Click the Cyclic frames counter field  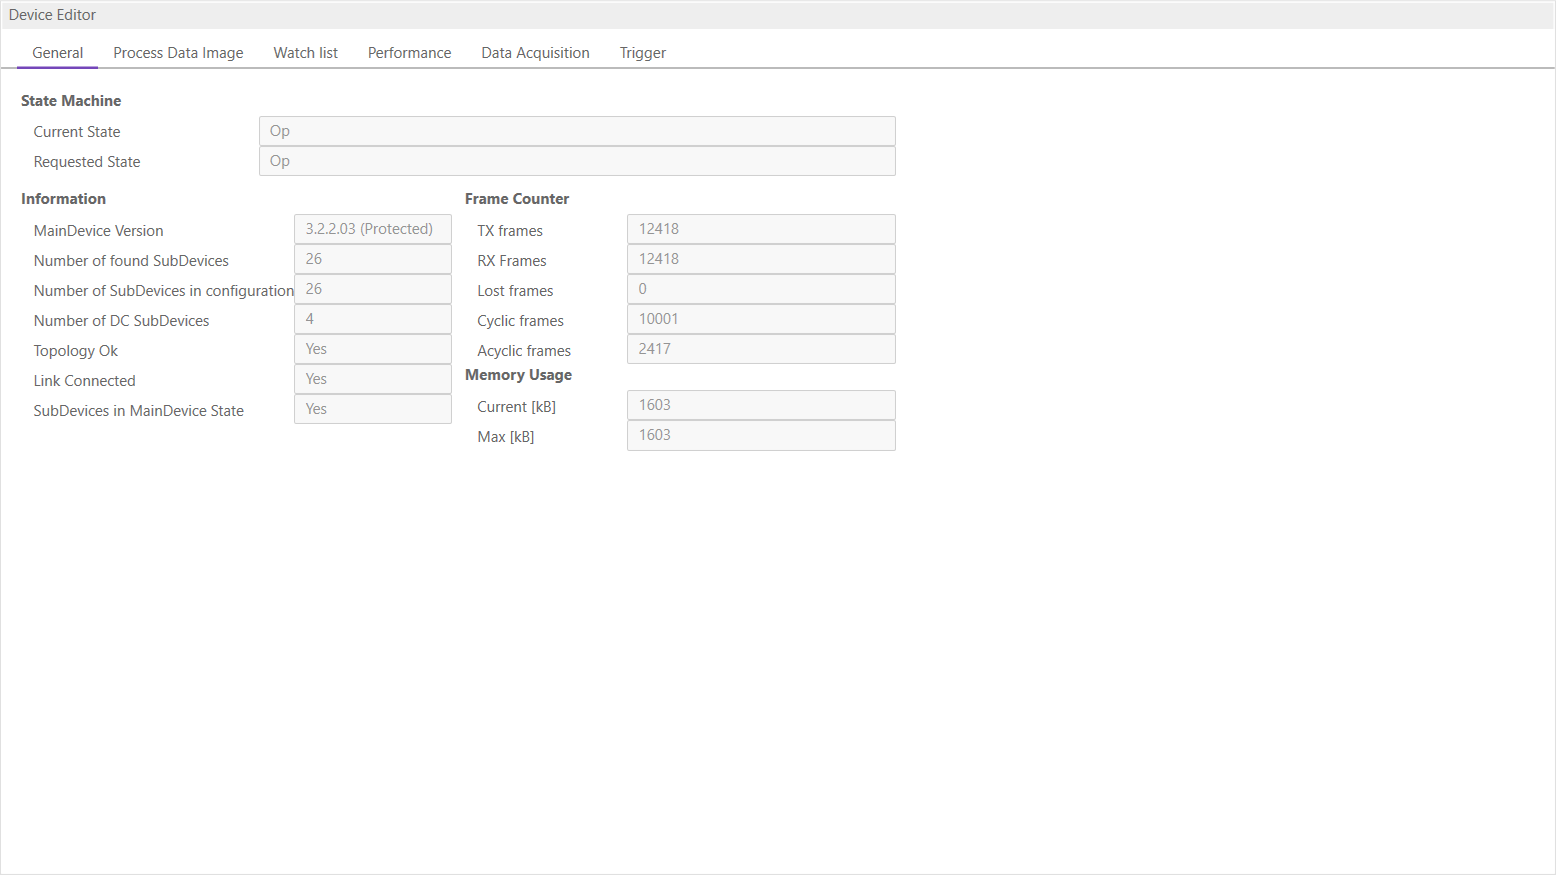click(760, 319)
